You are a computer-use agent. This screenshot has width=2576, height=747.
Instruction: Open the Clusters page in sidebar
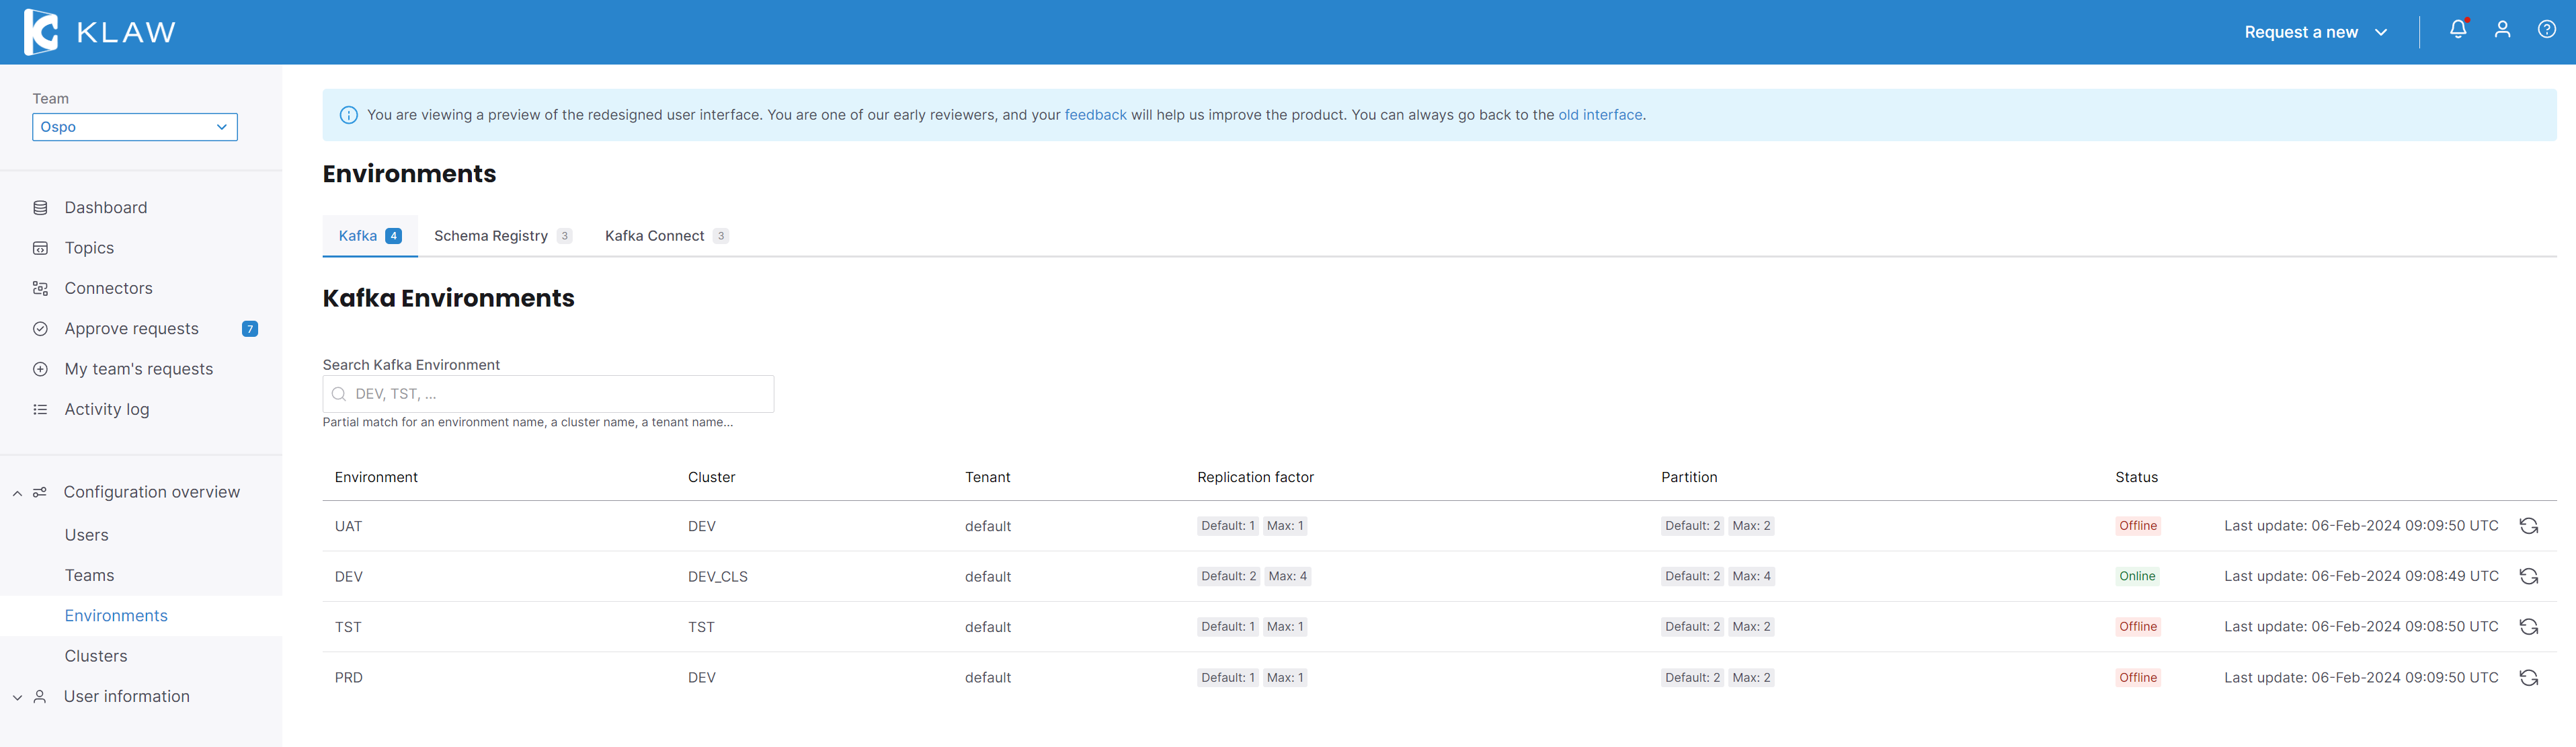(x=96, y=656)
